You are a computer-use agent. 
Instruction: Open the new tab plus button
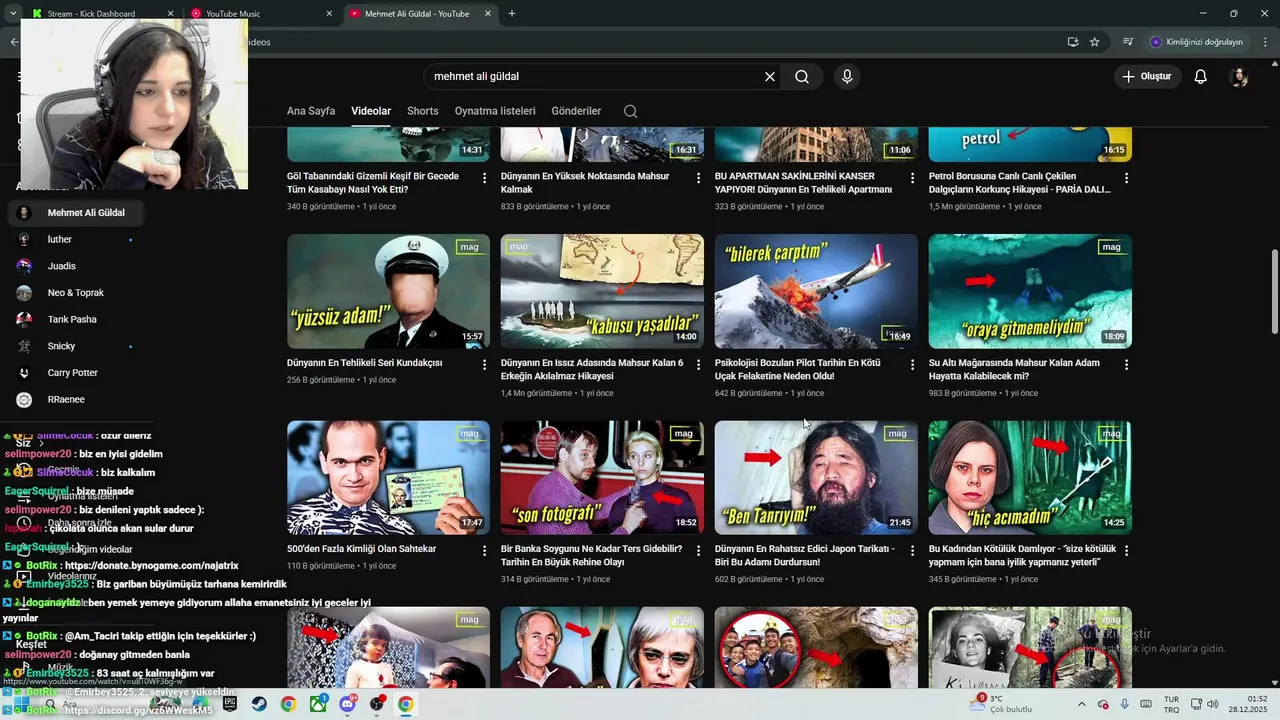click(512, 14)
